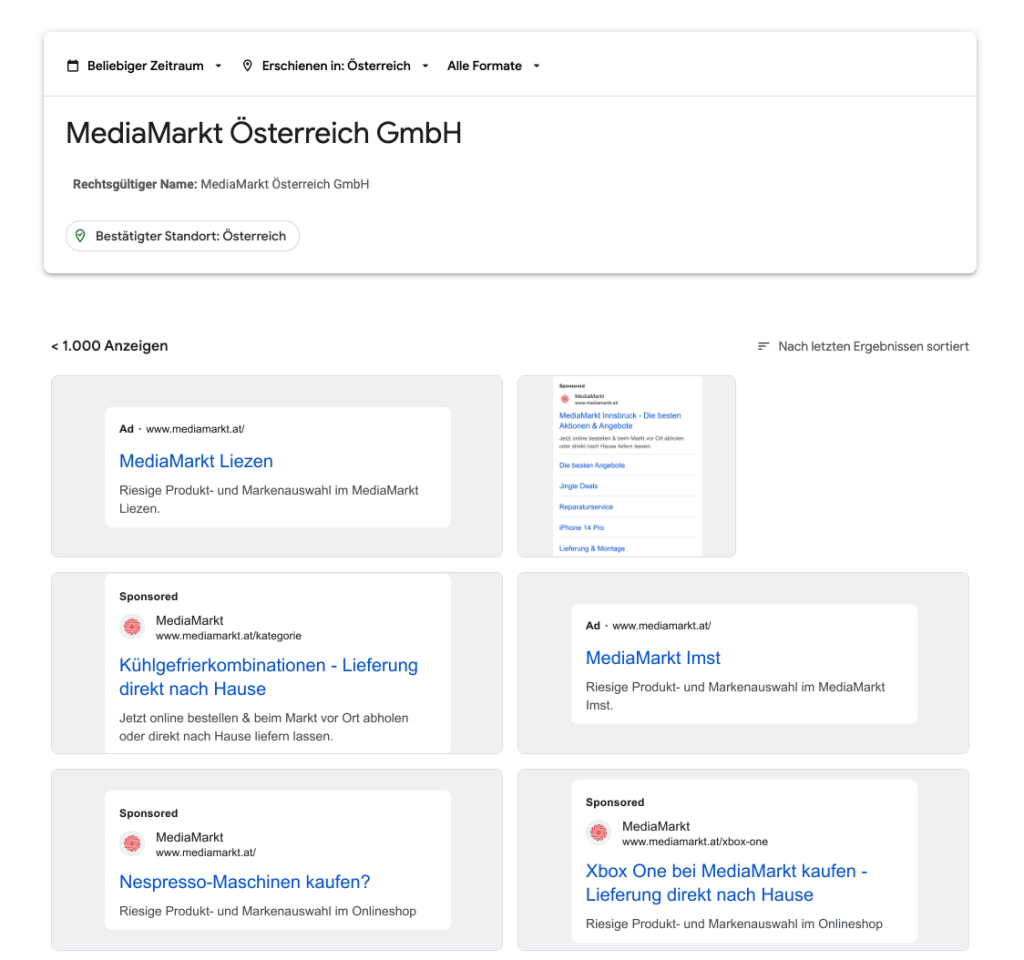Open the MediaMarkt Imst ad link
Image resolution: width=1024 pixels, height=960 pixels.
coord(652,658)
